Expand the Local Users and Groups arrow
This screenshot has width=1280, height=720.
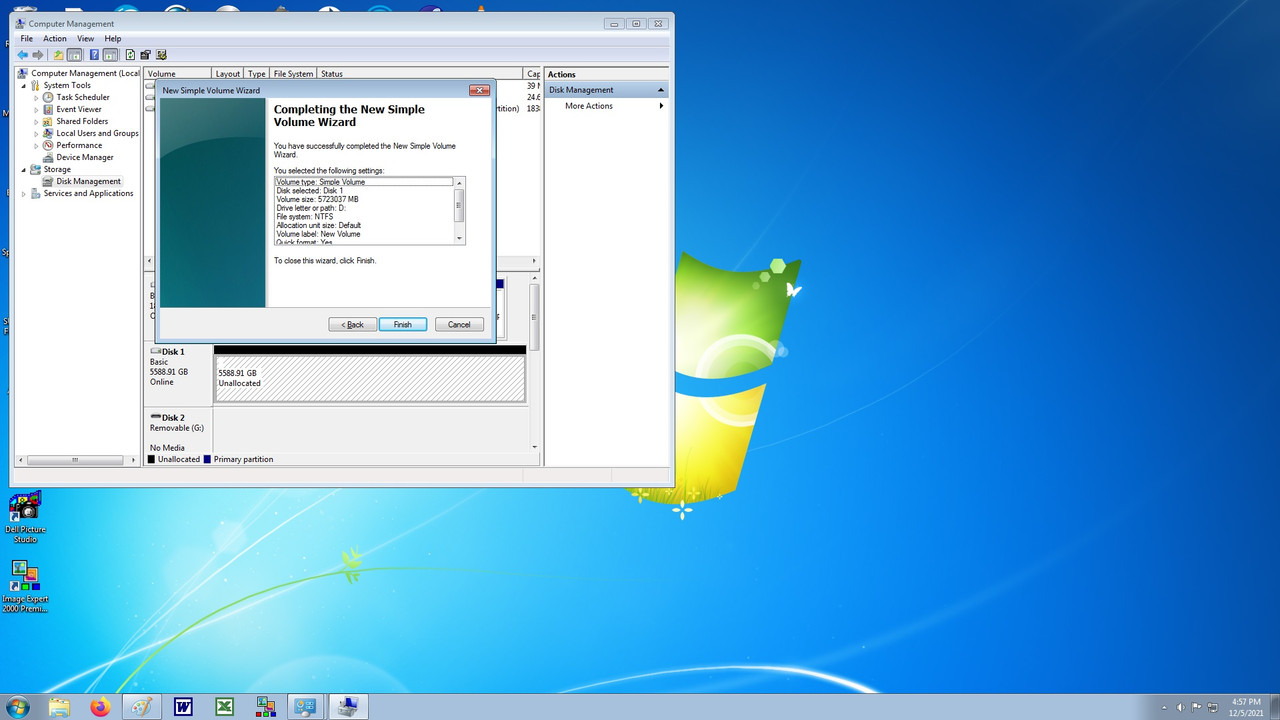pos(37,133)
